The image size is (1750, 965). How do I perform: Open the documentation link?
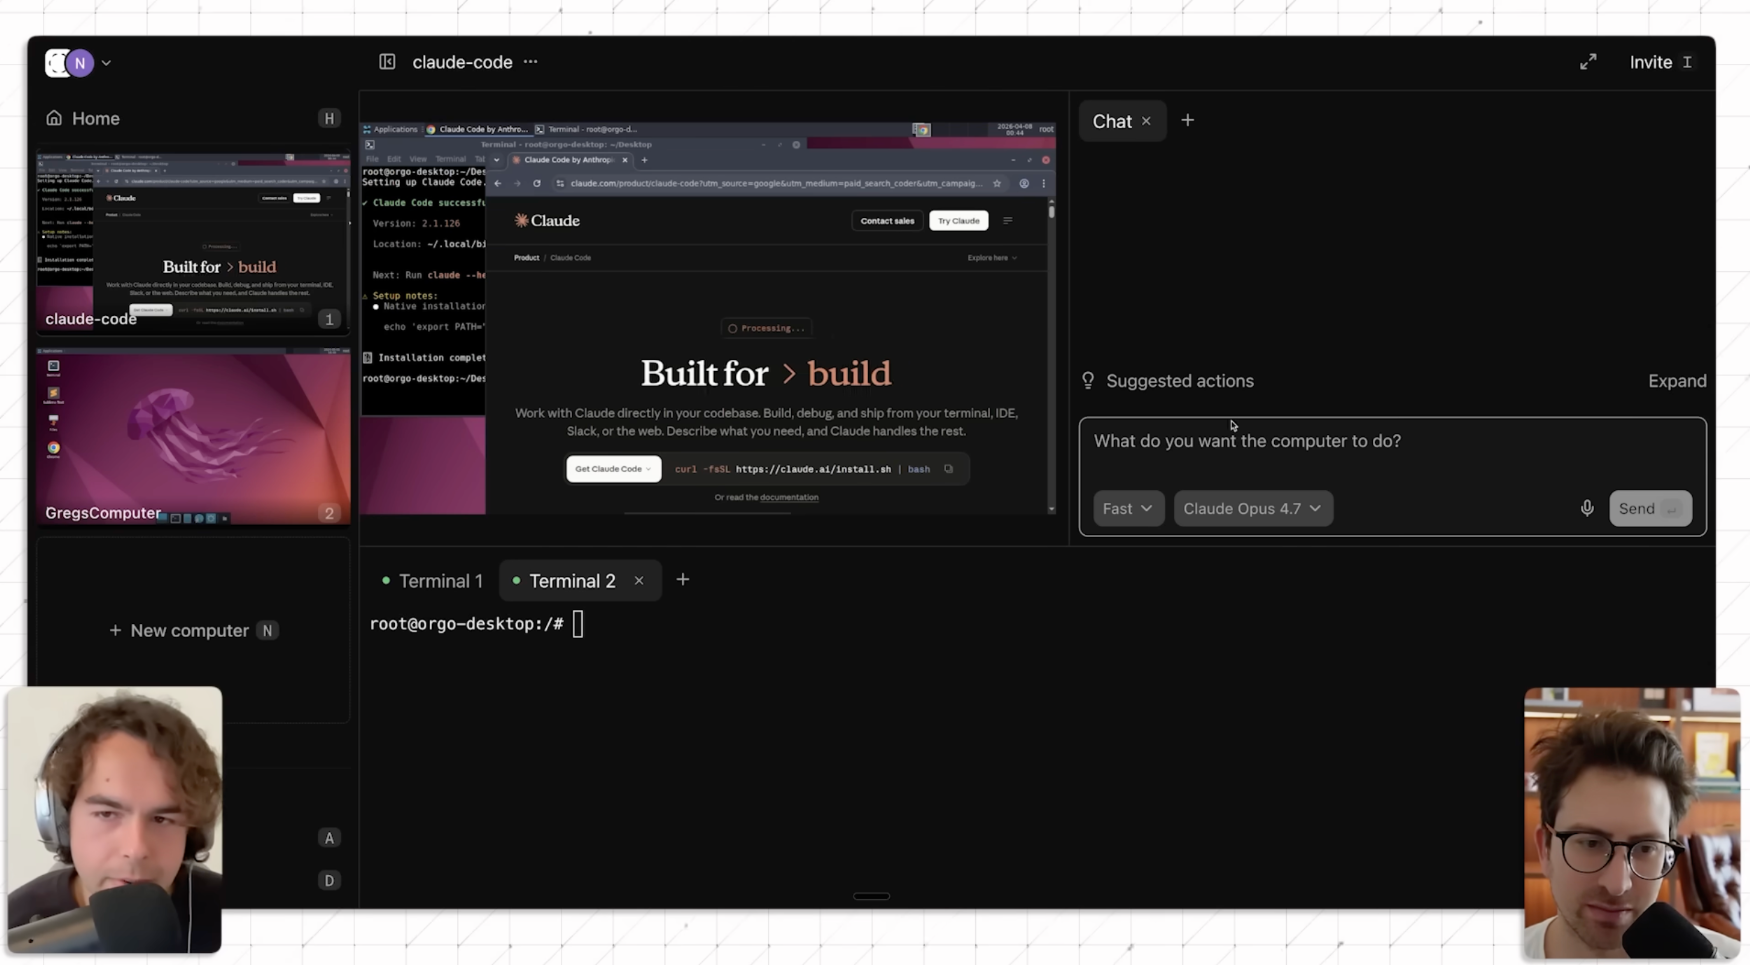click(789, 497)
